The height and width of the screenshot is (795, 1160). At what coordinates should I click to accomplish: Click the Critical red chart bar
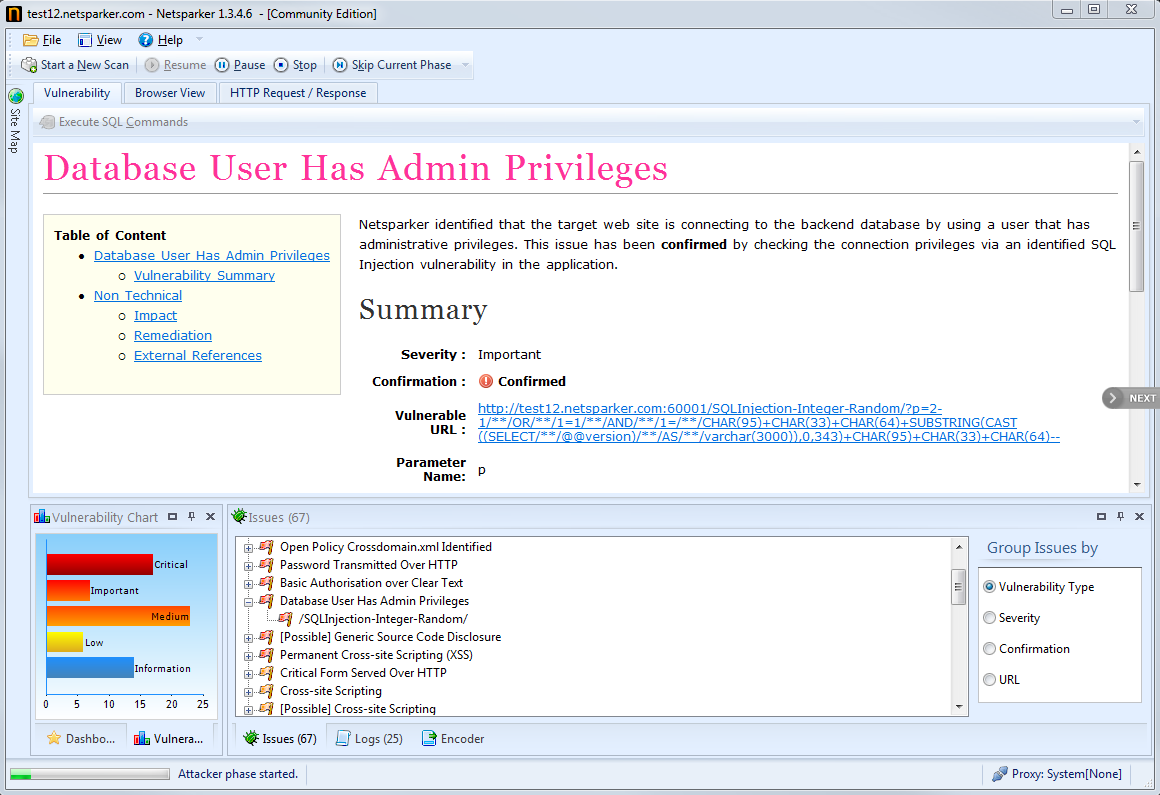click(x=100, y=564)
